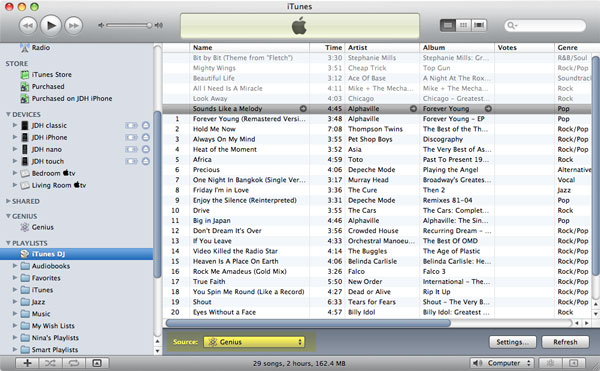Expand the JDH touch device
Viewport: 600px width, 371px height.
pyautogui.click(x=15, y=161)
